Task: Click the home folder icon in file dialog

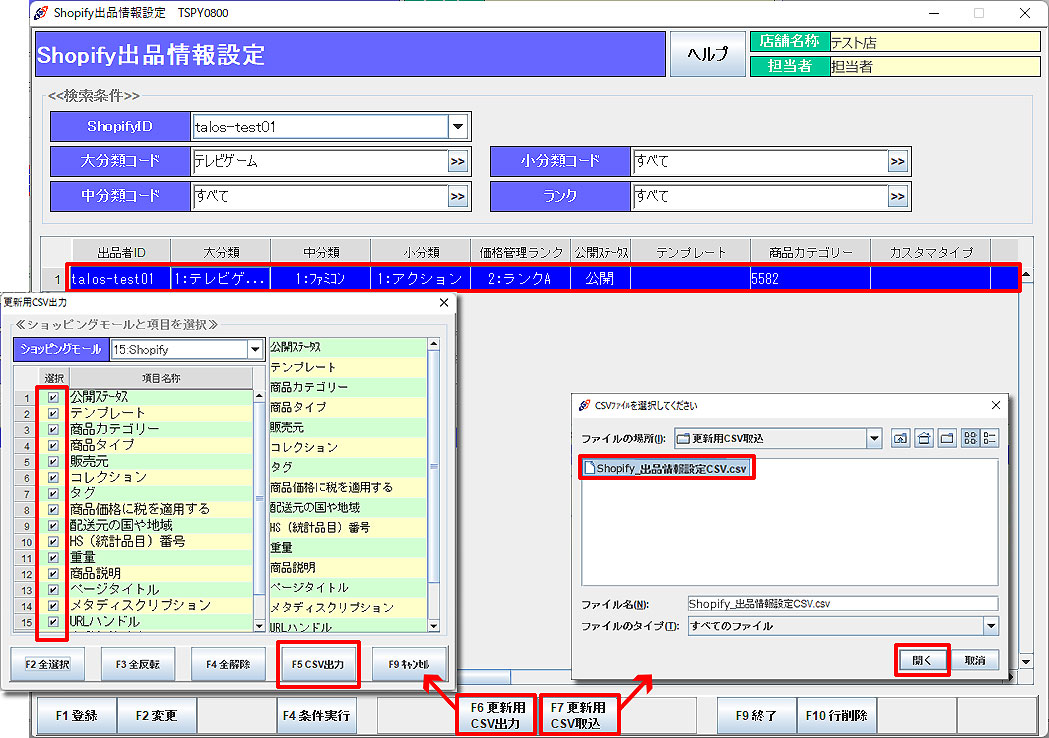Action: [923, 438]
